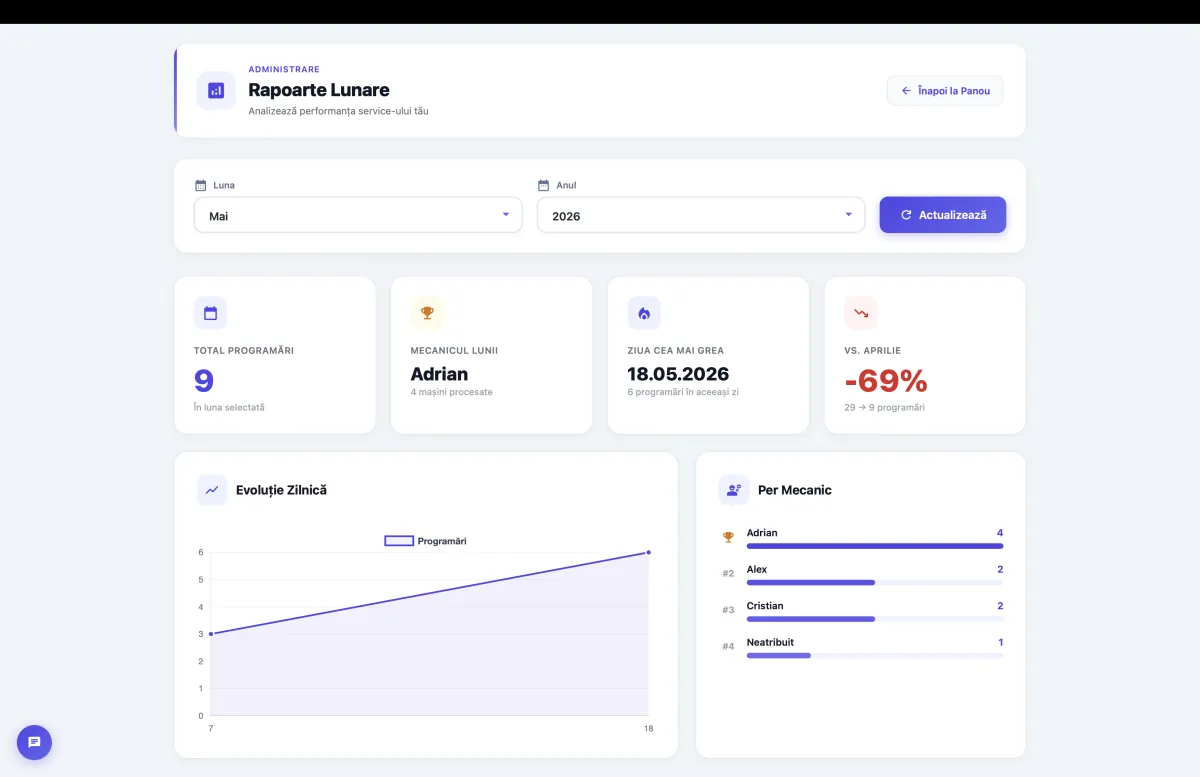Click the trophy icon on Mecanicul Lunii card
This screenshot has height=777, width=1200.
[x=427, y=313]
